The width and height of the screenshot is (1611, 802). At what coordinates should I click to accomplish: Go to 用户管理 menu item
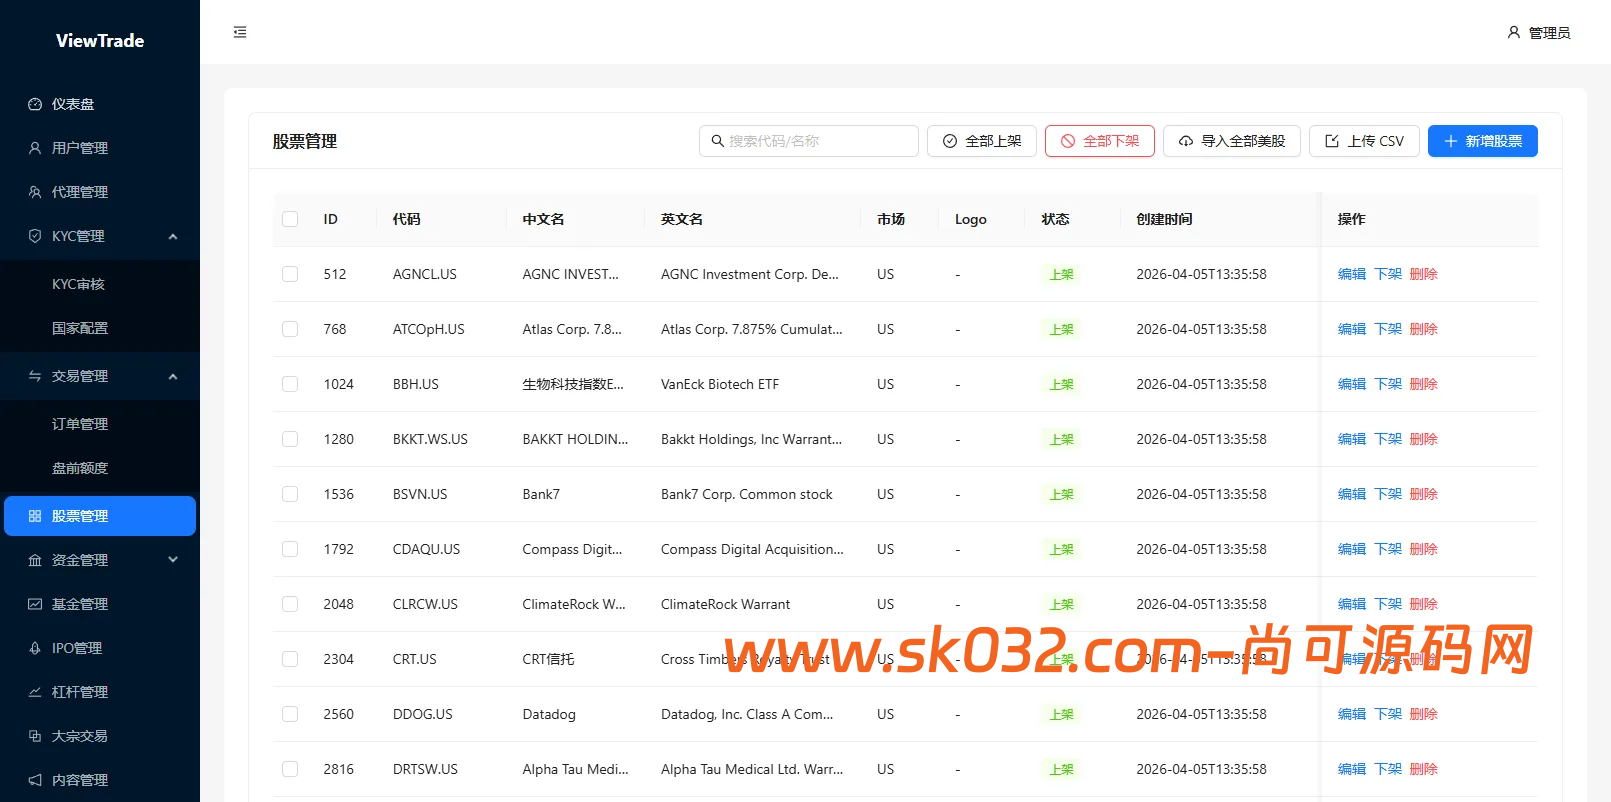tap(100, 148)
